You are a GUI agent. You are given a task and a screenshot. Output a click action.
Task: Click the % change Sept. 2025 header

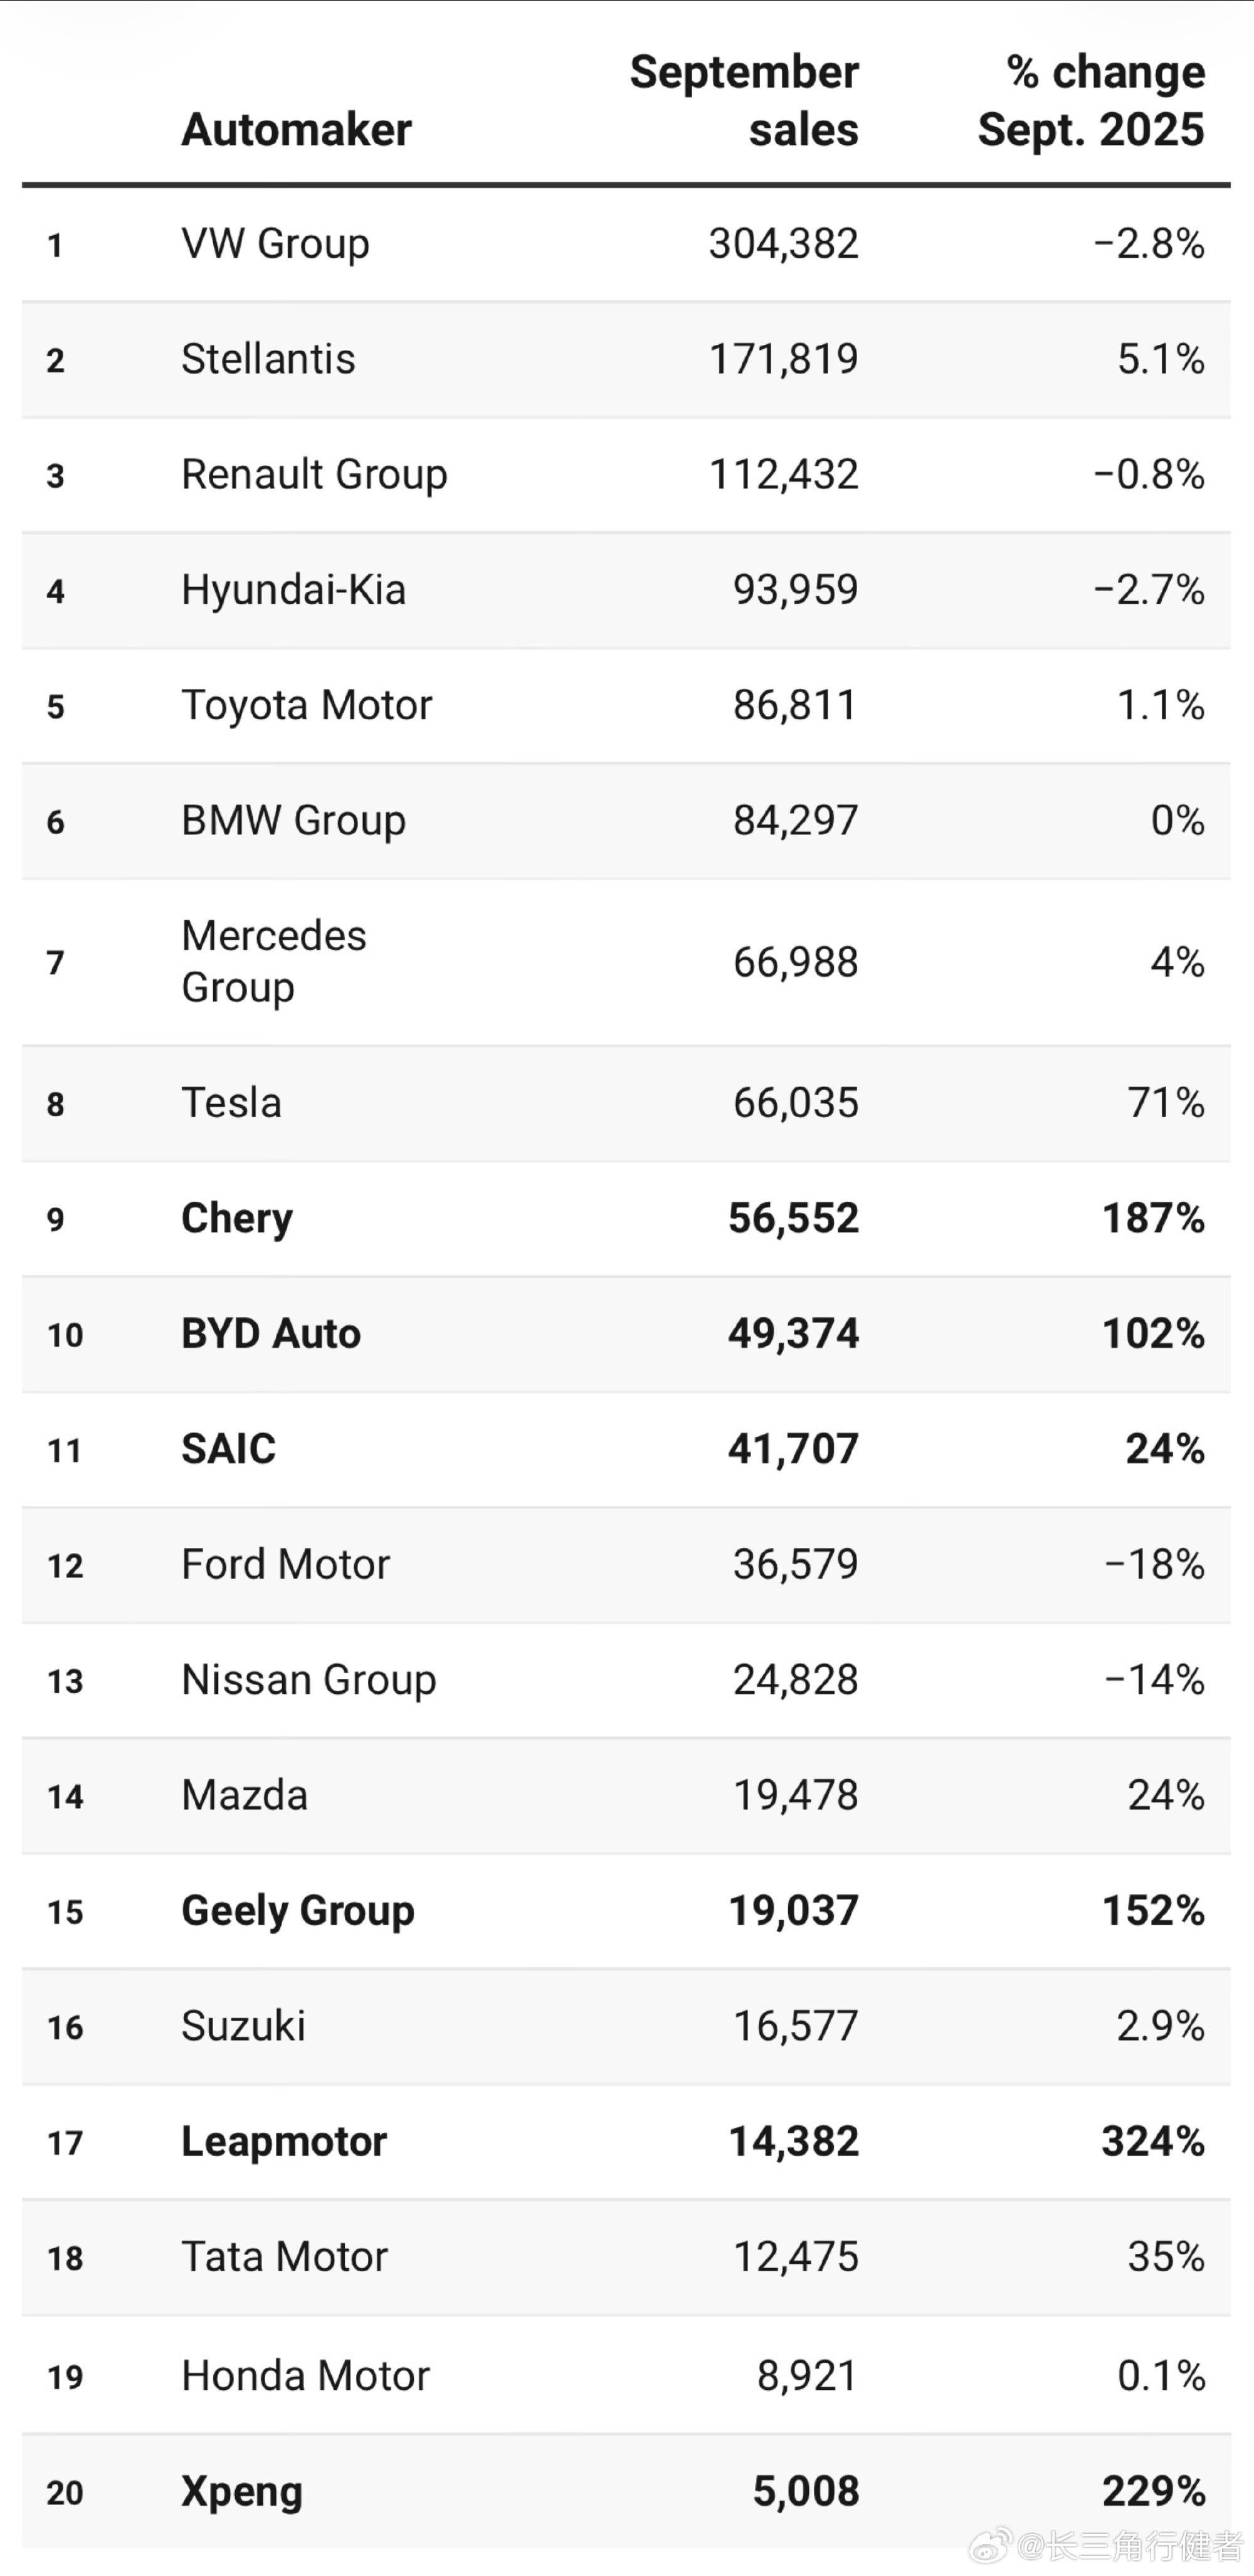1091,101
